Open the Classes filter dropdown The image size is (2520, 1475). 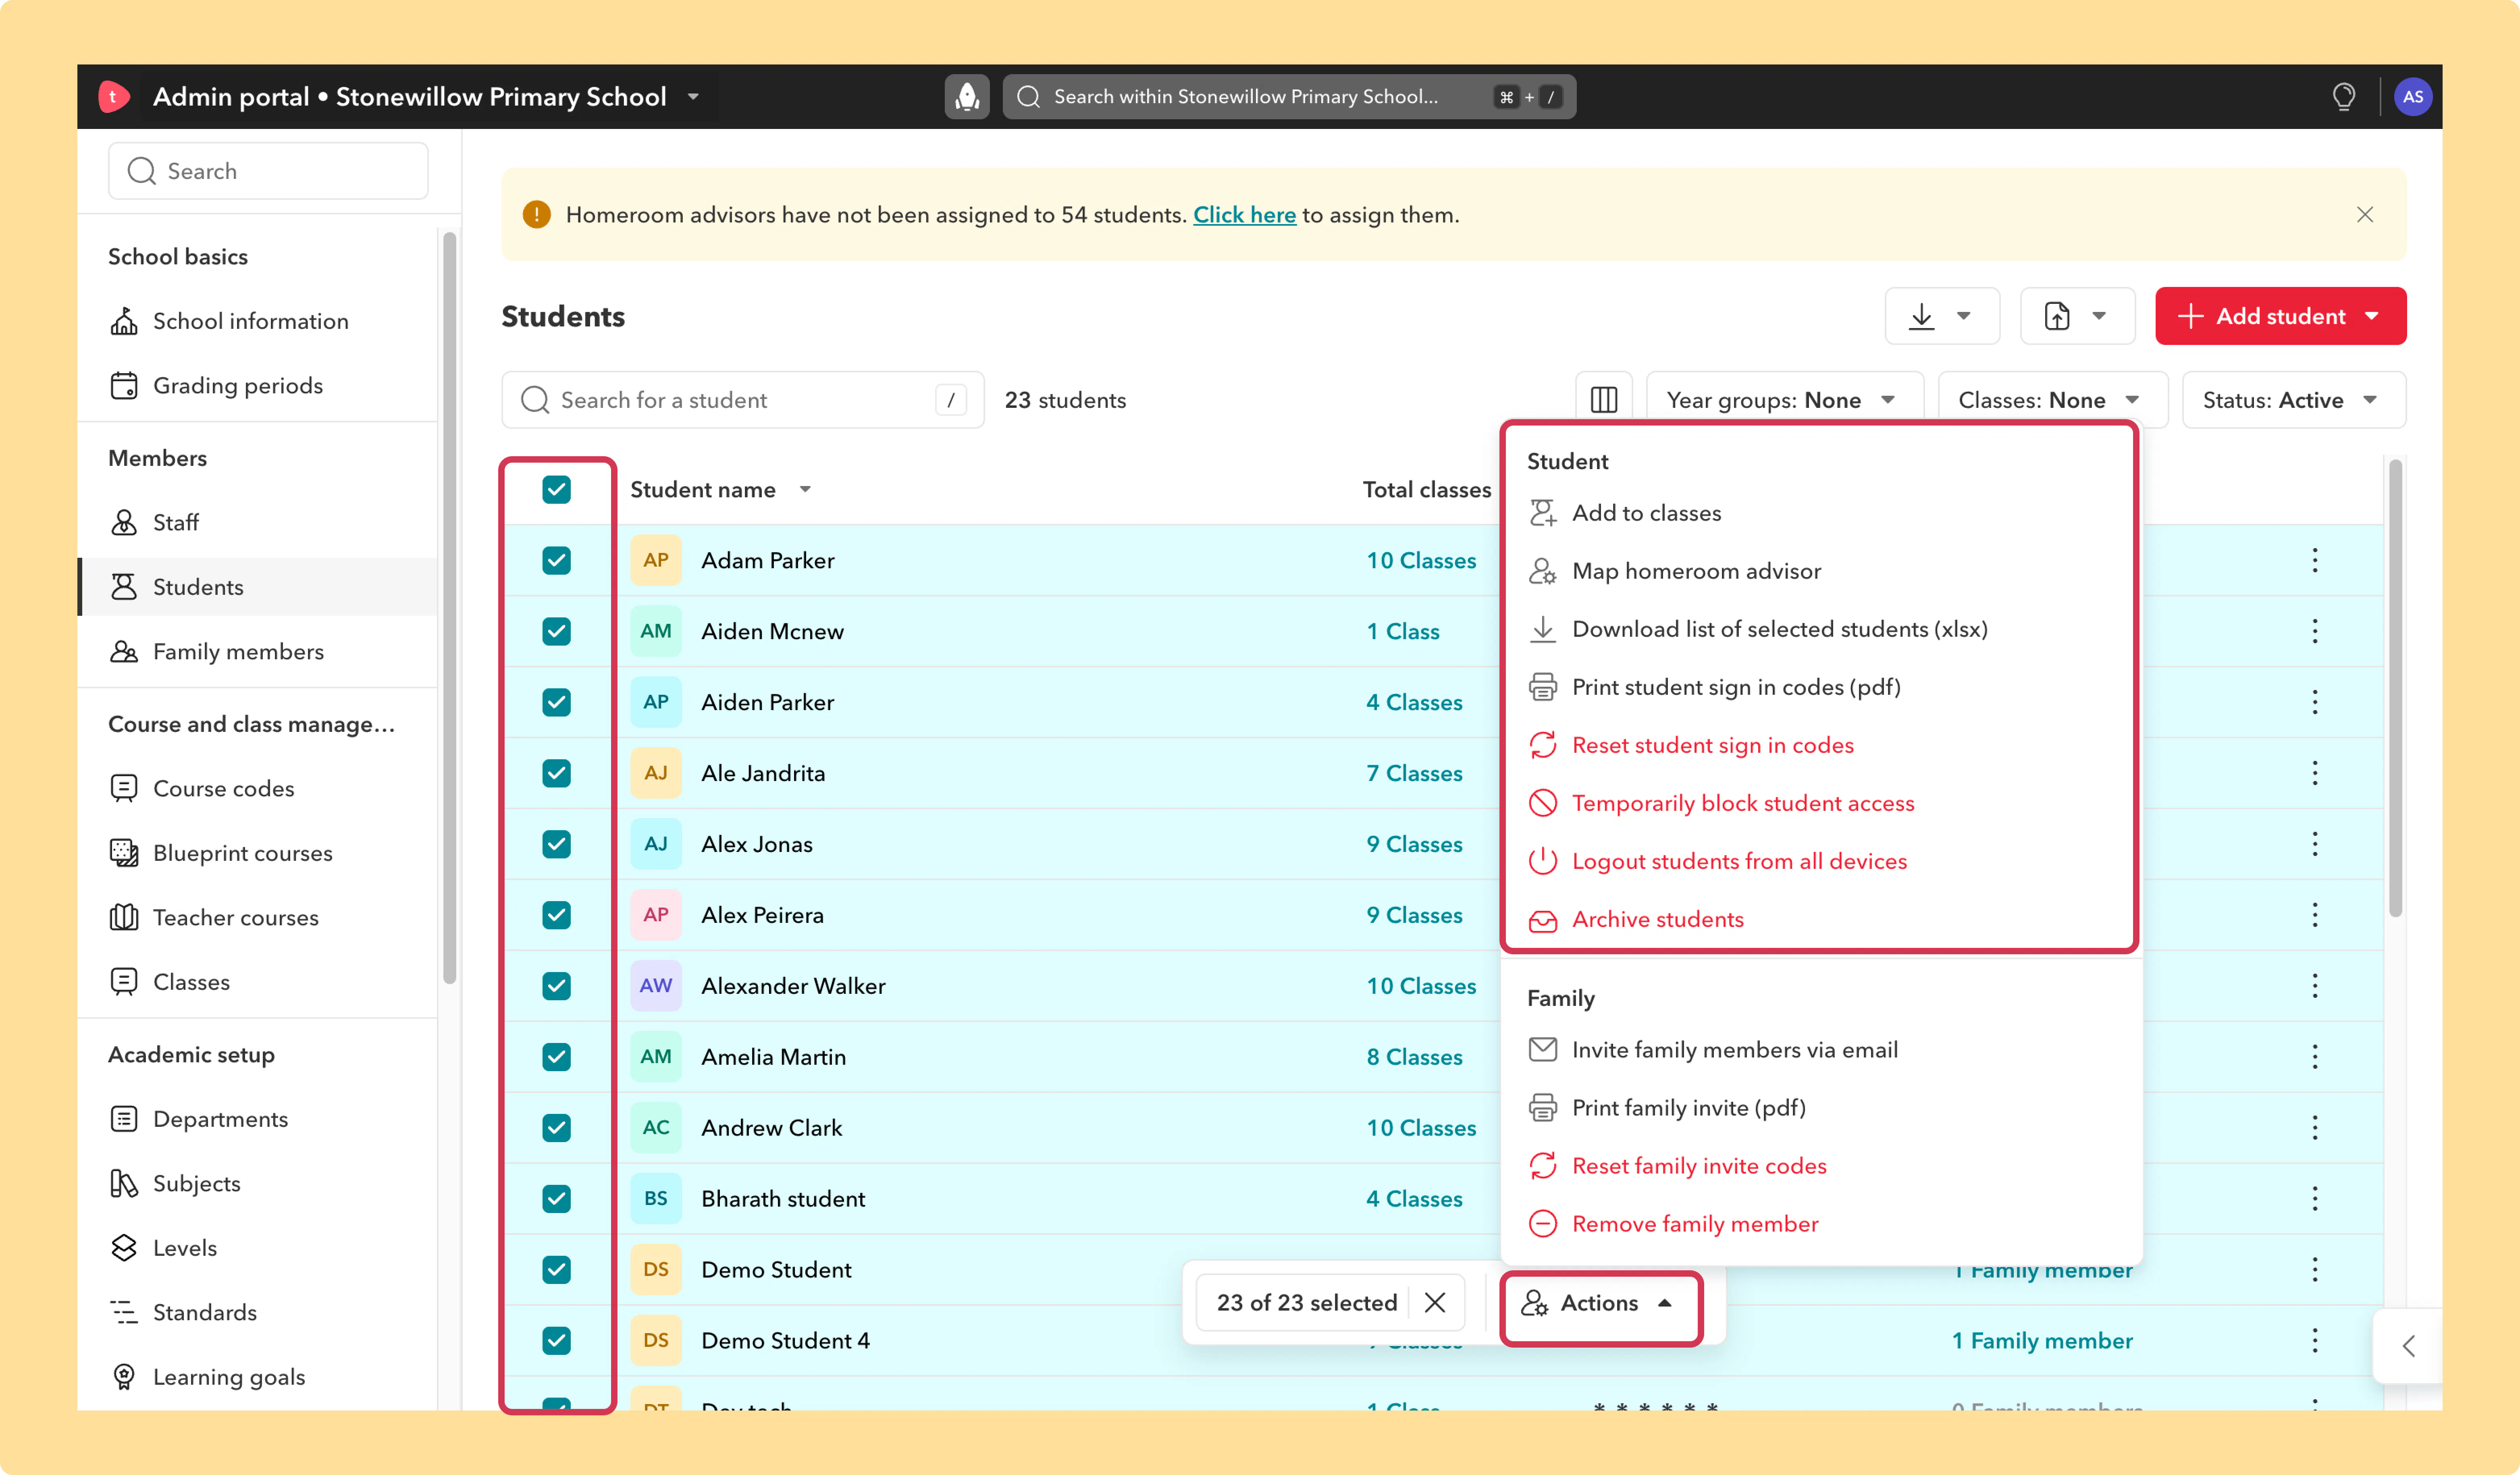click(x=2052, y=400)
